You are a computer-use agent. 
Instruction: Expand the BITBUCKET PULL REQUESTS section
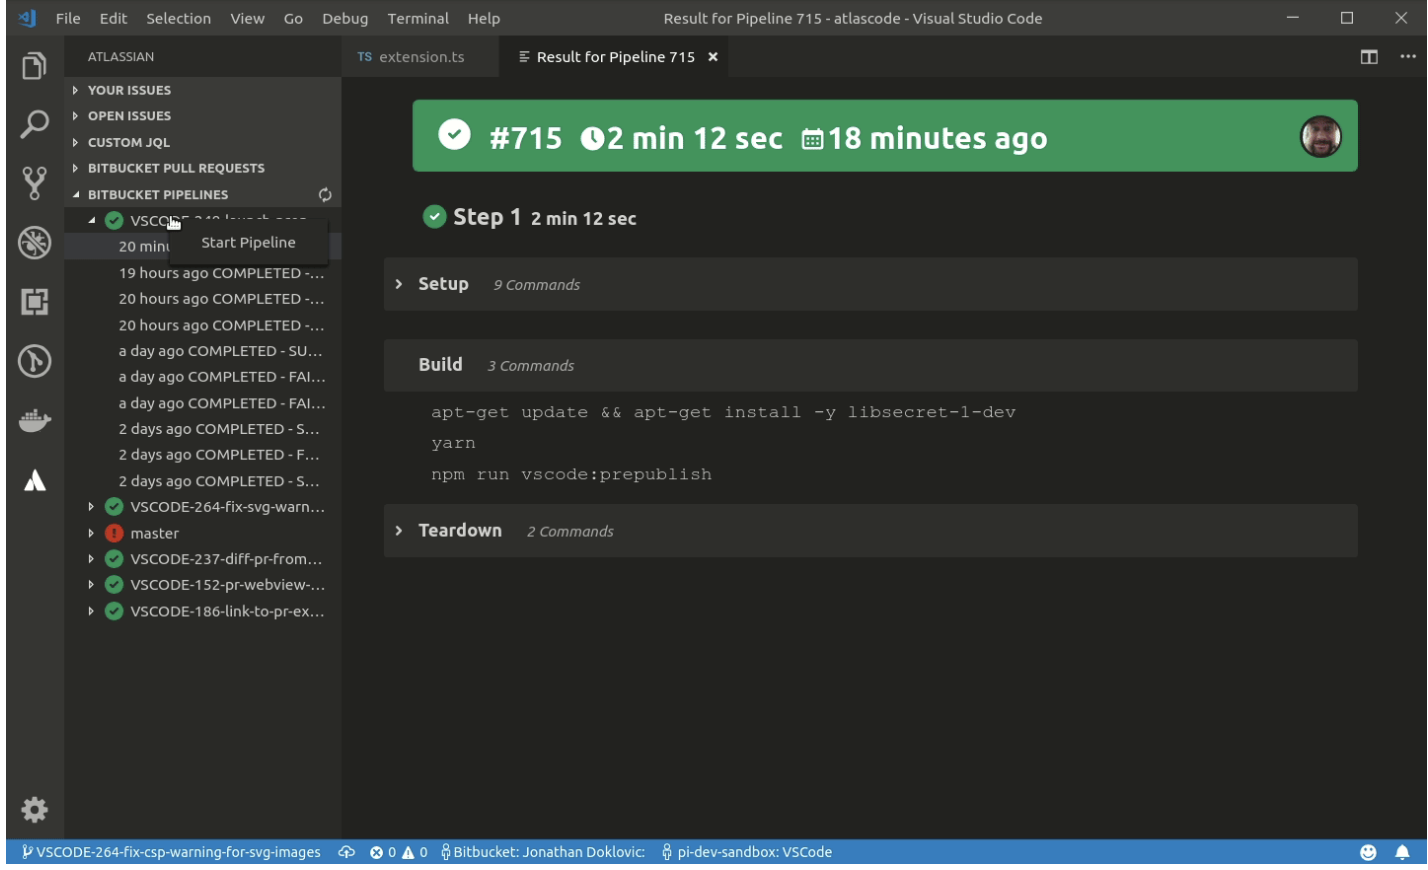point(203,168)
